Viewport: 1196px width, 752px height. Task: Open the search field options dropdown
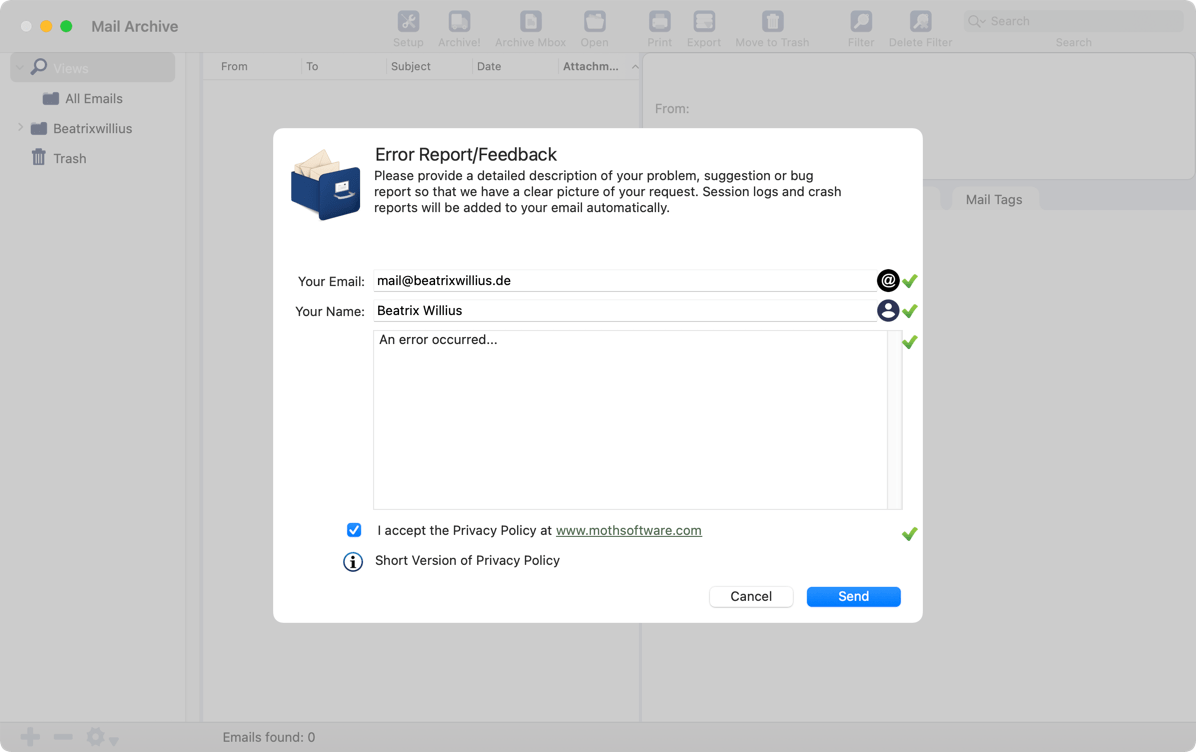point(976,21)
